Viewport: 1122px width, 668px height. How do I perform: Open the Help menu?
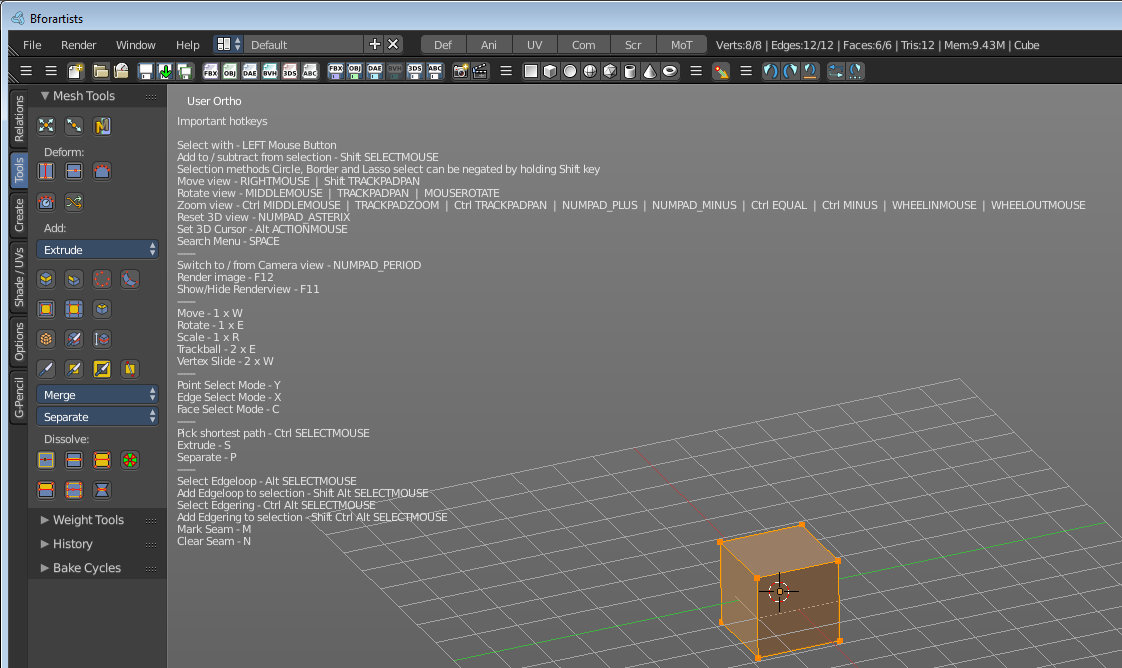click(x=187, y=44)
